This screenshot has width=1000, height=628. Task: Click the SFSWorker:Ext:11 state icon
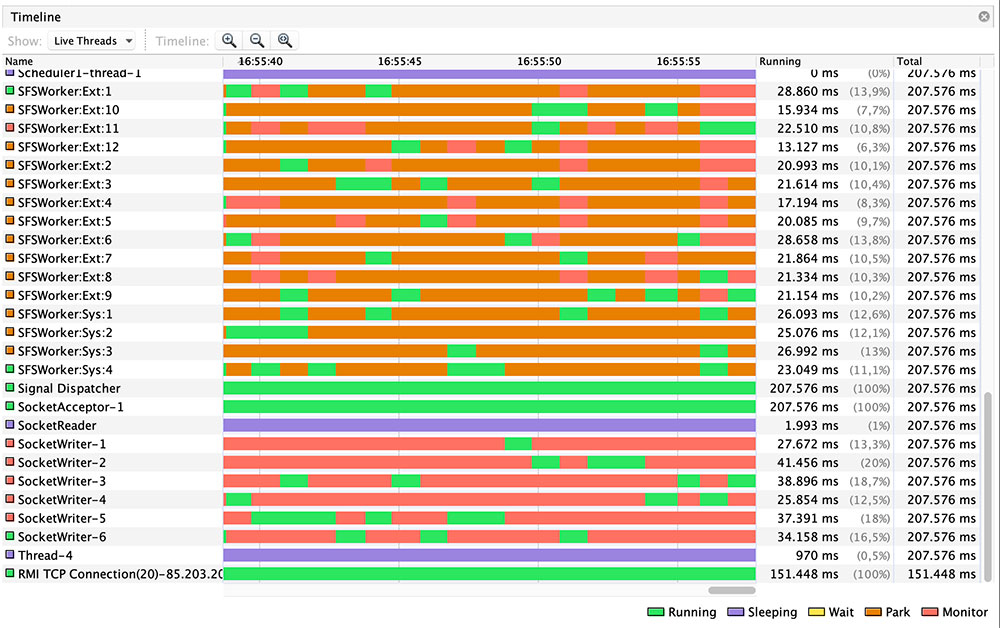(x=10, y=128)
